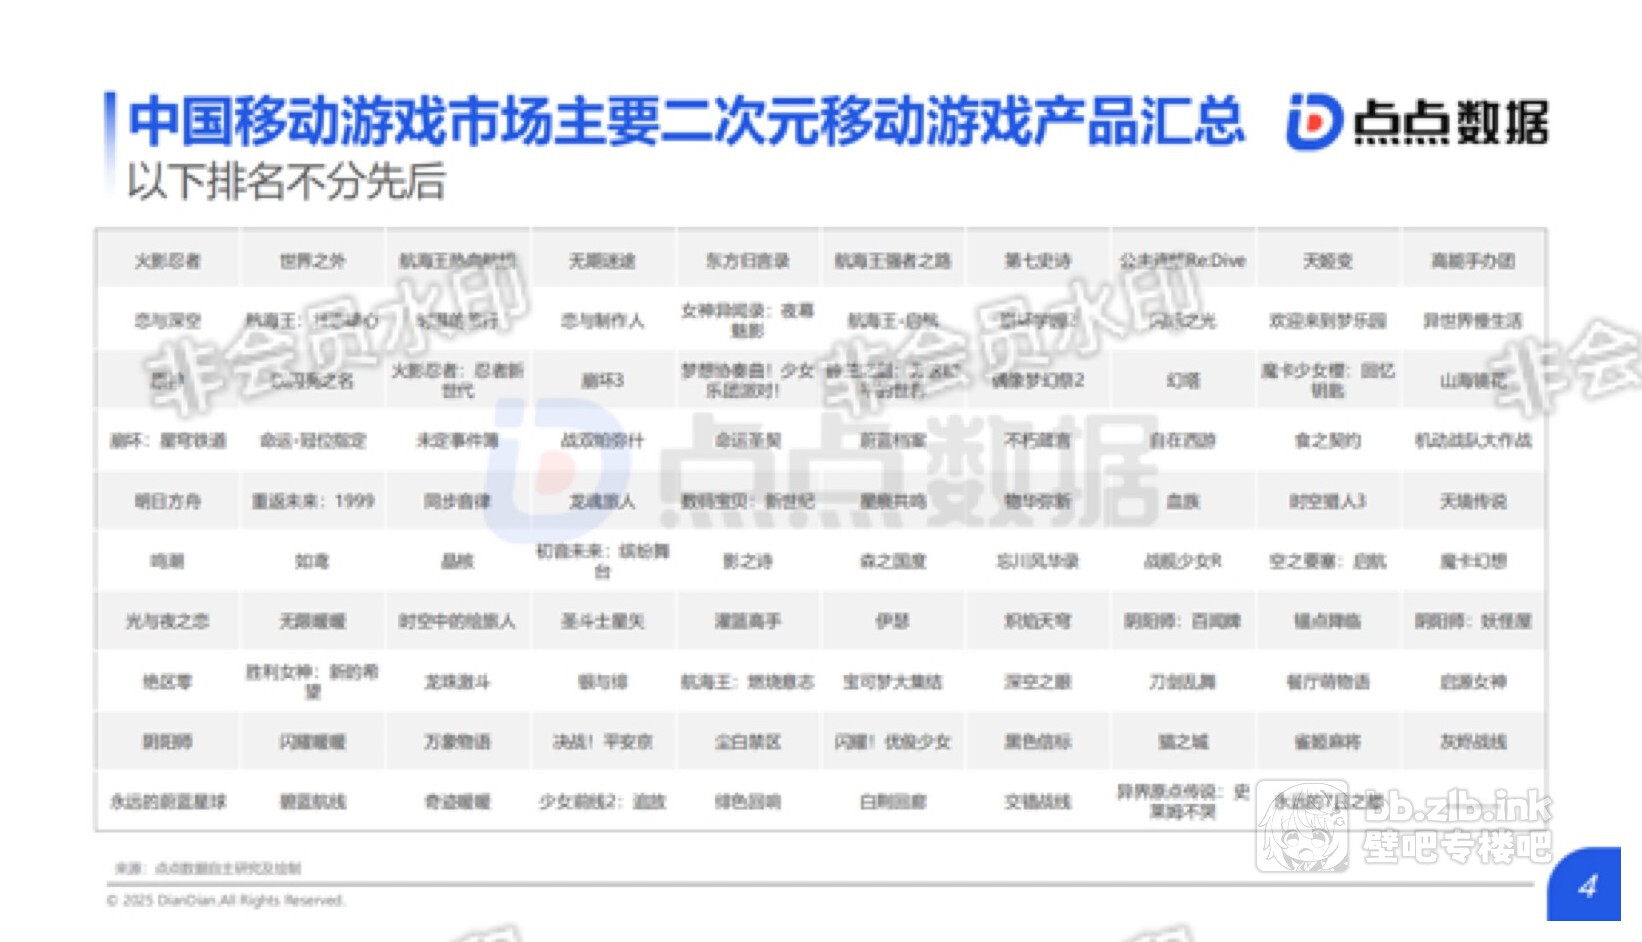Click the 影之诗 cell

coord(747,561)
